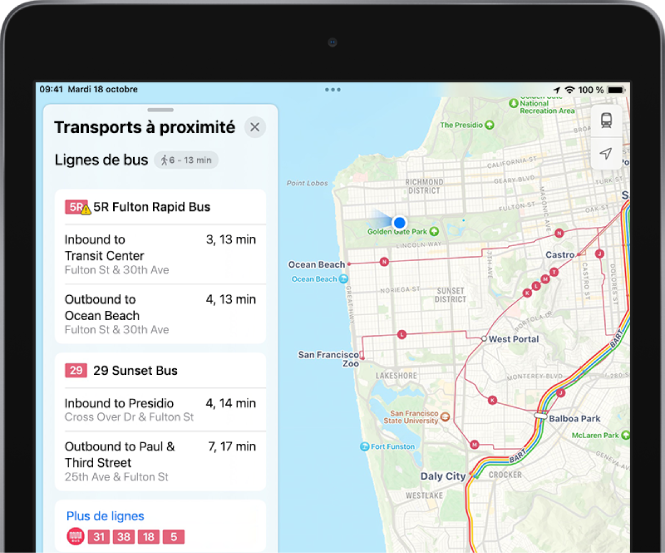Tap the Fort Funston beach icon
This screenshot has height=553, width=665.
click(364, 447)
